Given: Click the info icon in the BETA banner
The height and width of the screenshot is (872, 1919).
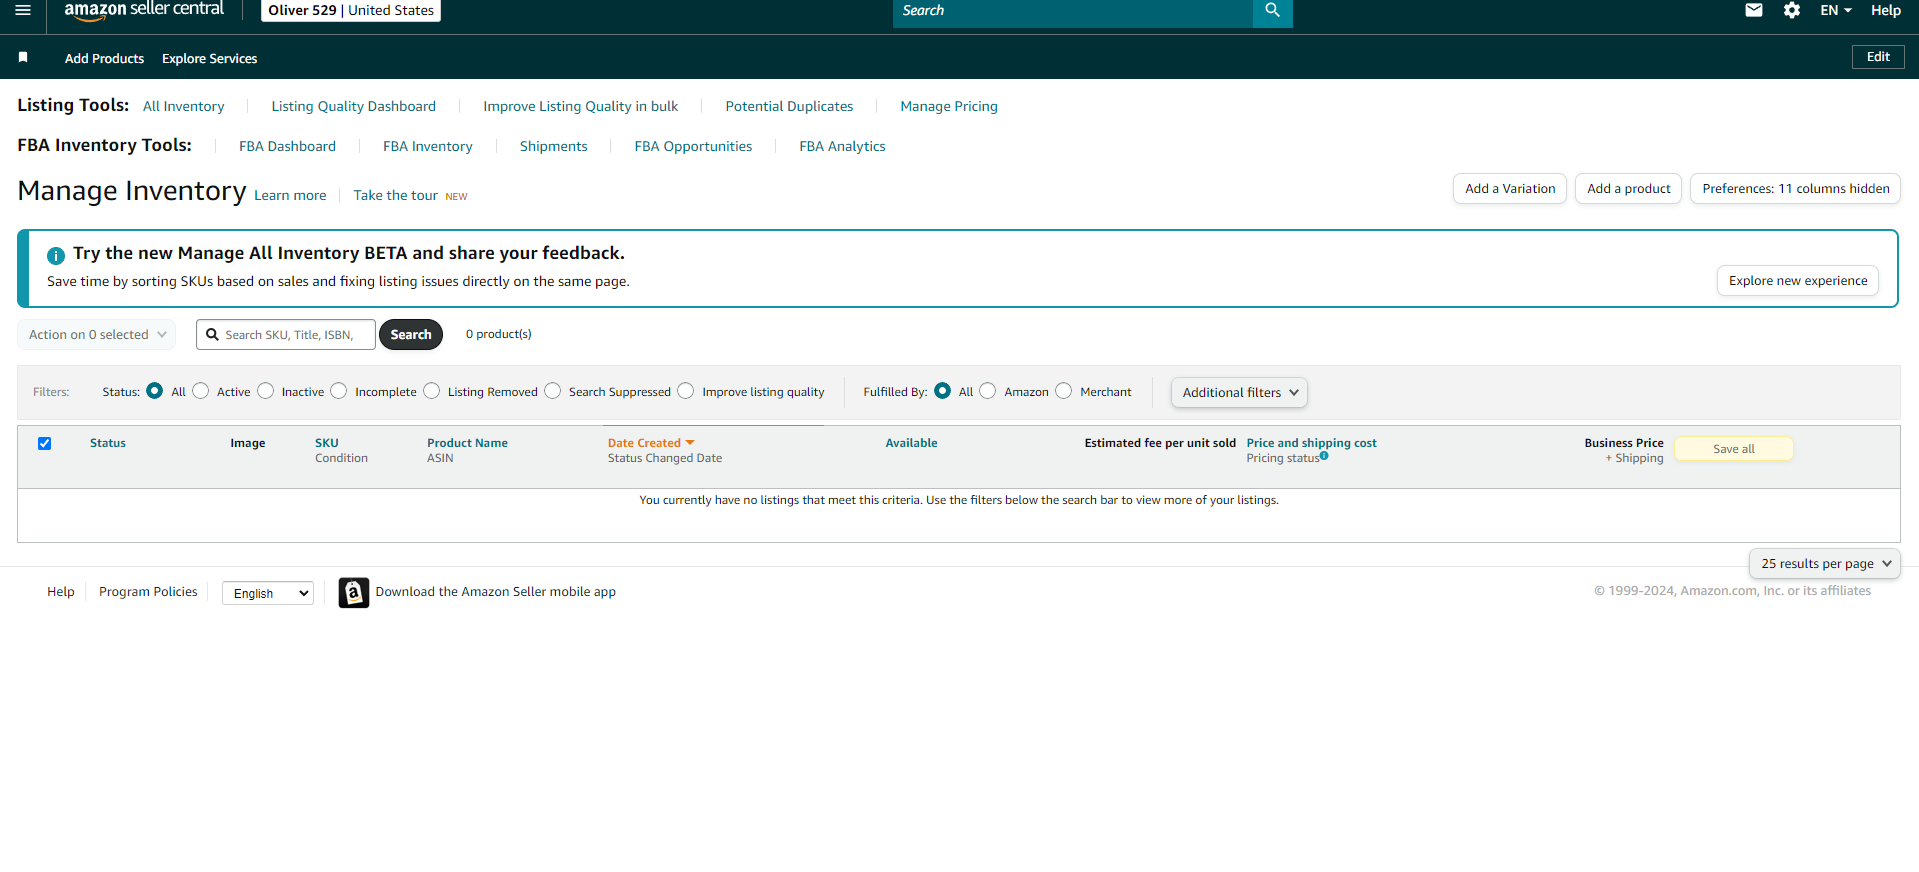Looking at the screenshot, I should [56, 255].
